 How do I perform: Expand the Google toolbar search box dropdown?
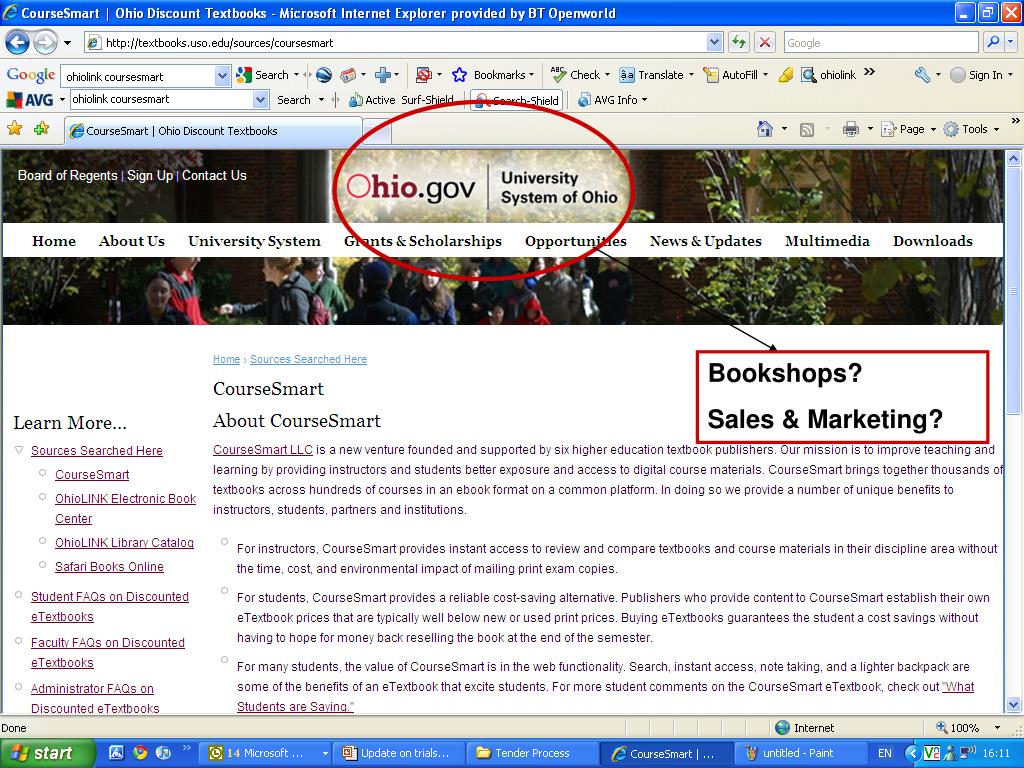click(222, 76)
